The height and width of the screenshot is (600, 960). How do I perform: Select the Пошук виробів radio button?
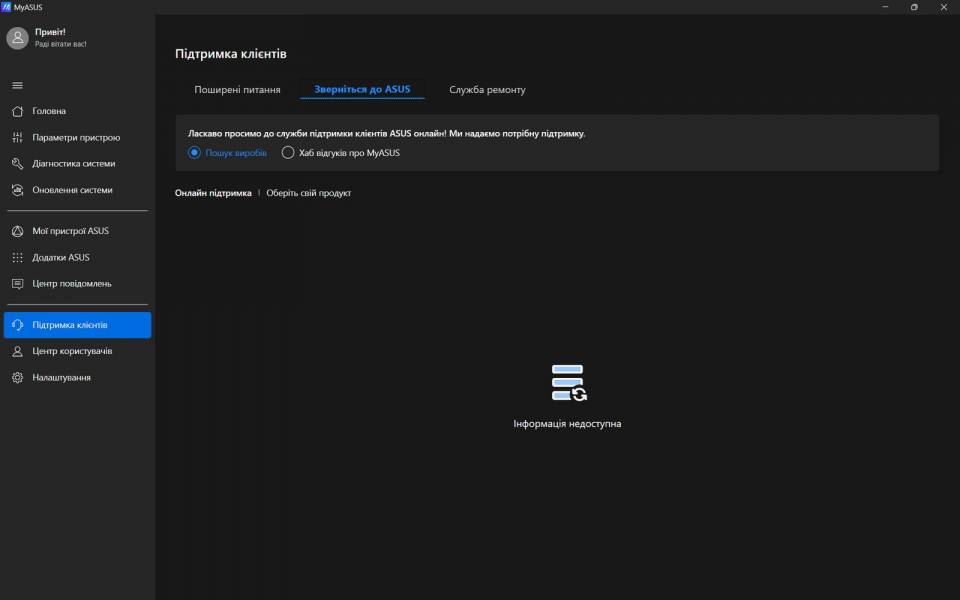(194, 152)
